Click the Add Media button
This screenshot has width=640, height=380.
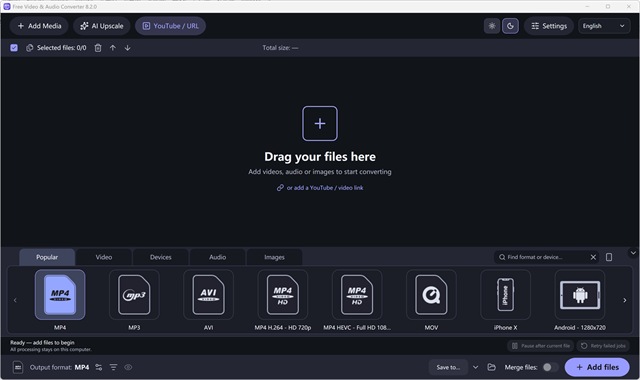pyautogui.click(x=39, y=26)
